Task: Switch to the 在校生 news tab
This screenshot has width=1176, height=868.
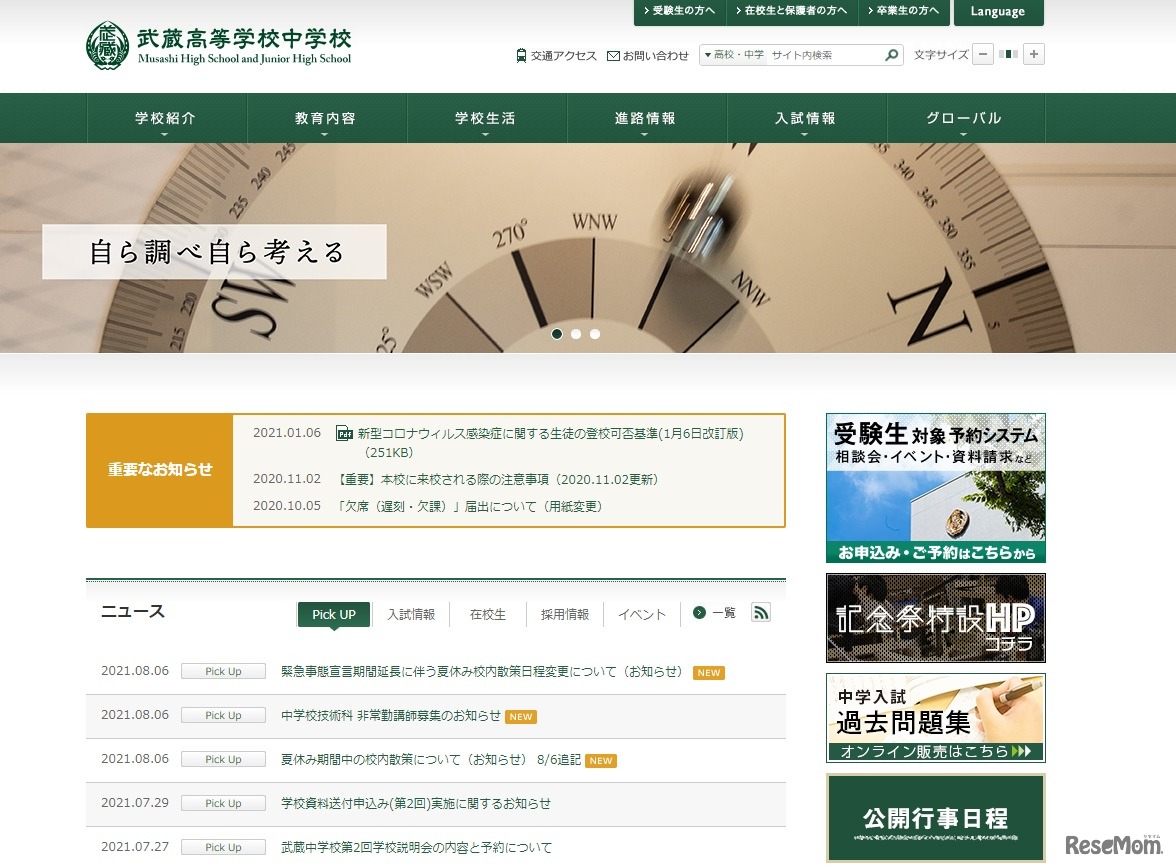Action: [x=487, y=615]
